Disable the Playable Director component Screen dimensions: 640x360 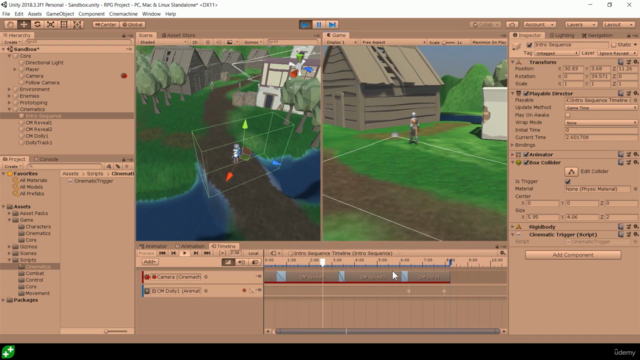pyautogui.click(x=526, y=93)
